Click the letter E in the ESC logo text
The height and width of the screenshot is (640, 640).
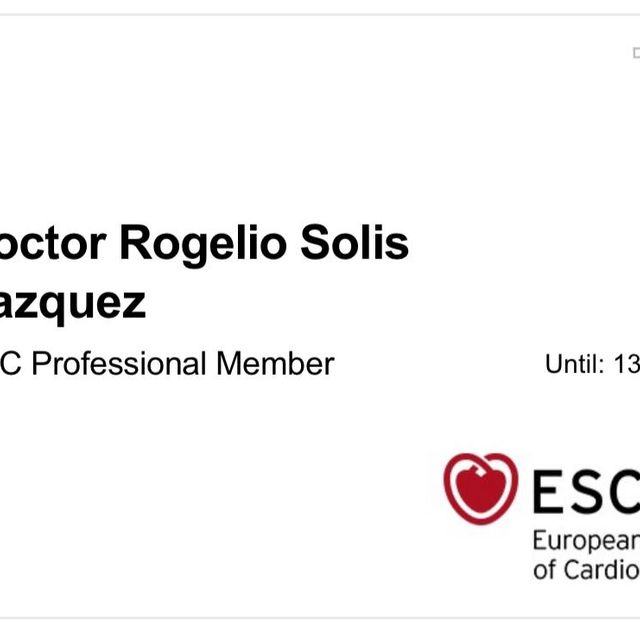coord(550,492)
